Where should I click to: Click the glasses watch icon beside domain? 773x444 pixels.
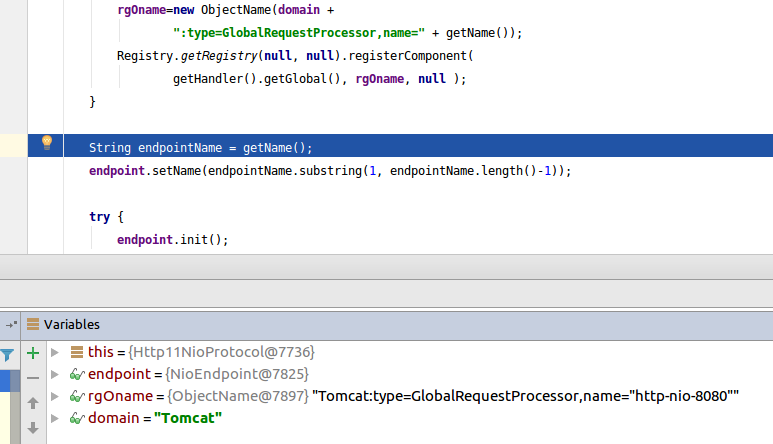click(77, 418)
